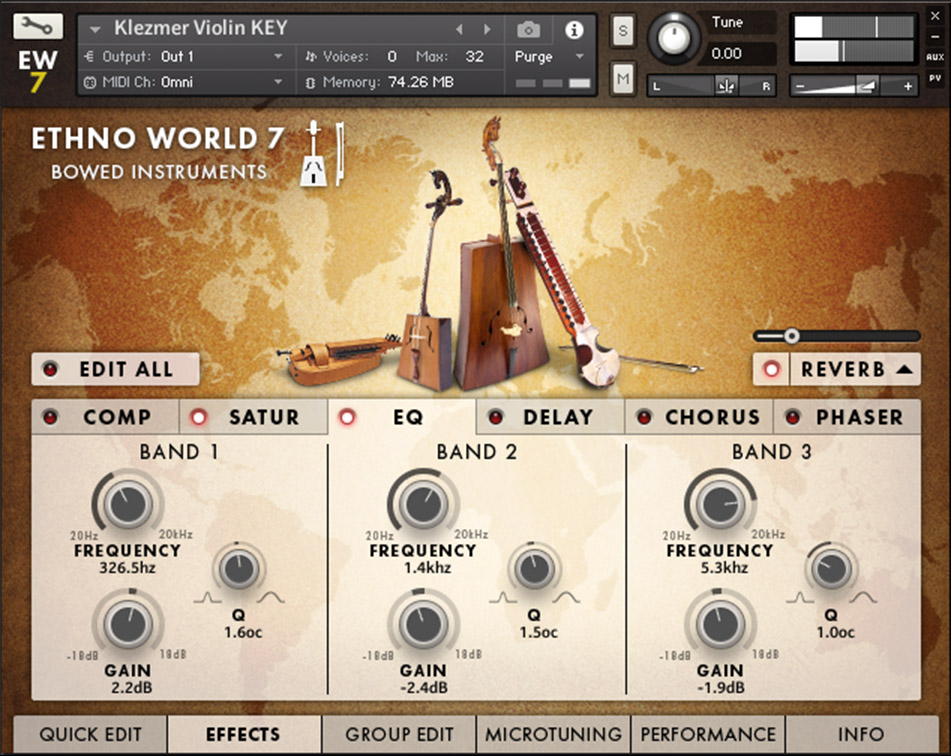Click the plus volume button
This screenshot has width=951, height=756.
pos(907,87)
